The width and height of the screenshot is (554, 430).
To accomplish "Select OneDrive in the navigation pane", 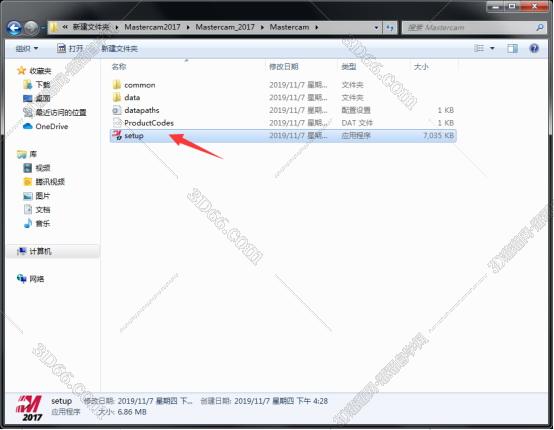I will pyautogui.click(x=52, y=126).
